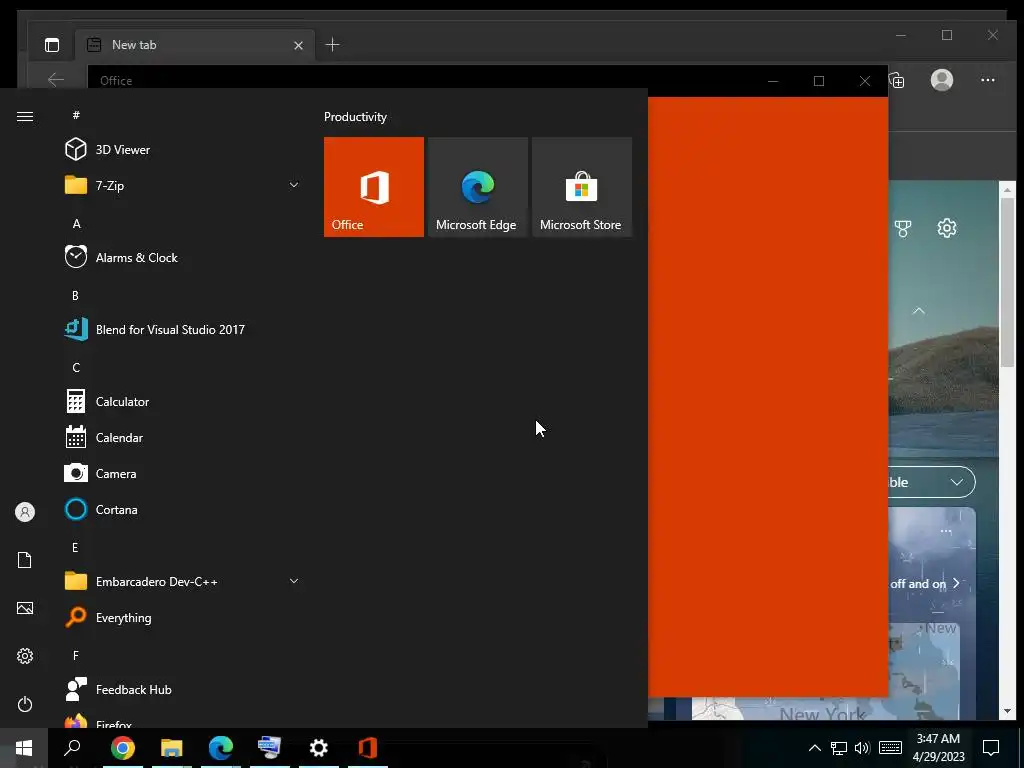Open the 7-Zip folder entry
Screen dimensions: 1024x768
[x=183, y=185]
